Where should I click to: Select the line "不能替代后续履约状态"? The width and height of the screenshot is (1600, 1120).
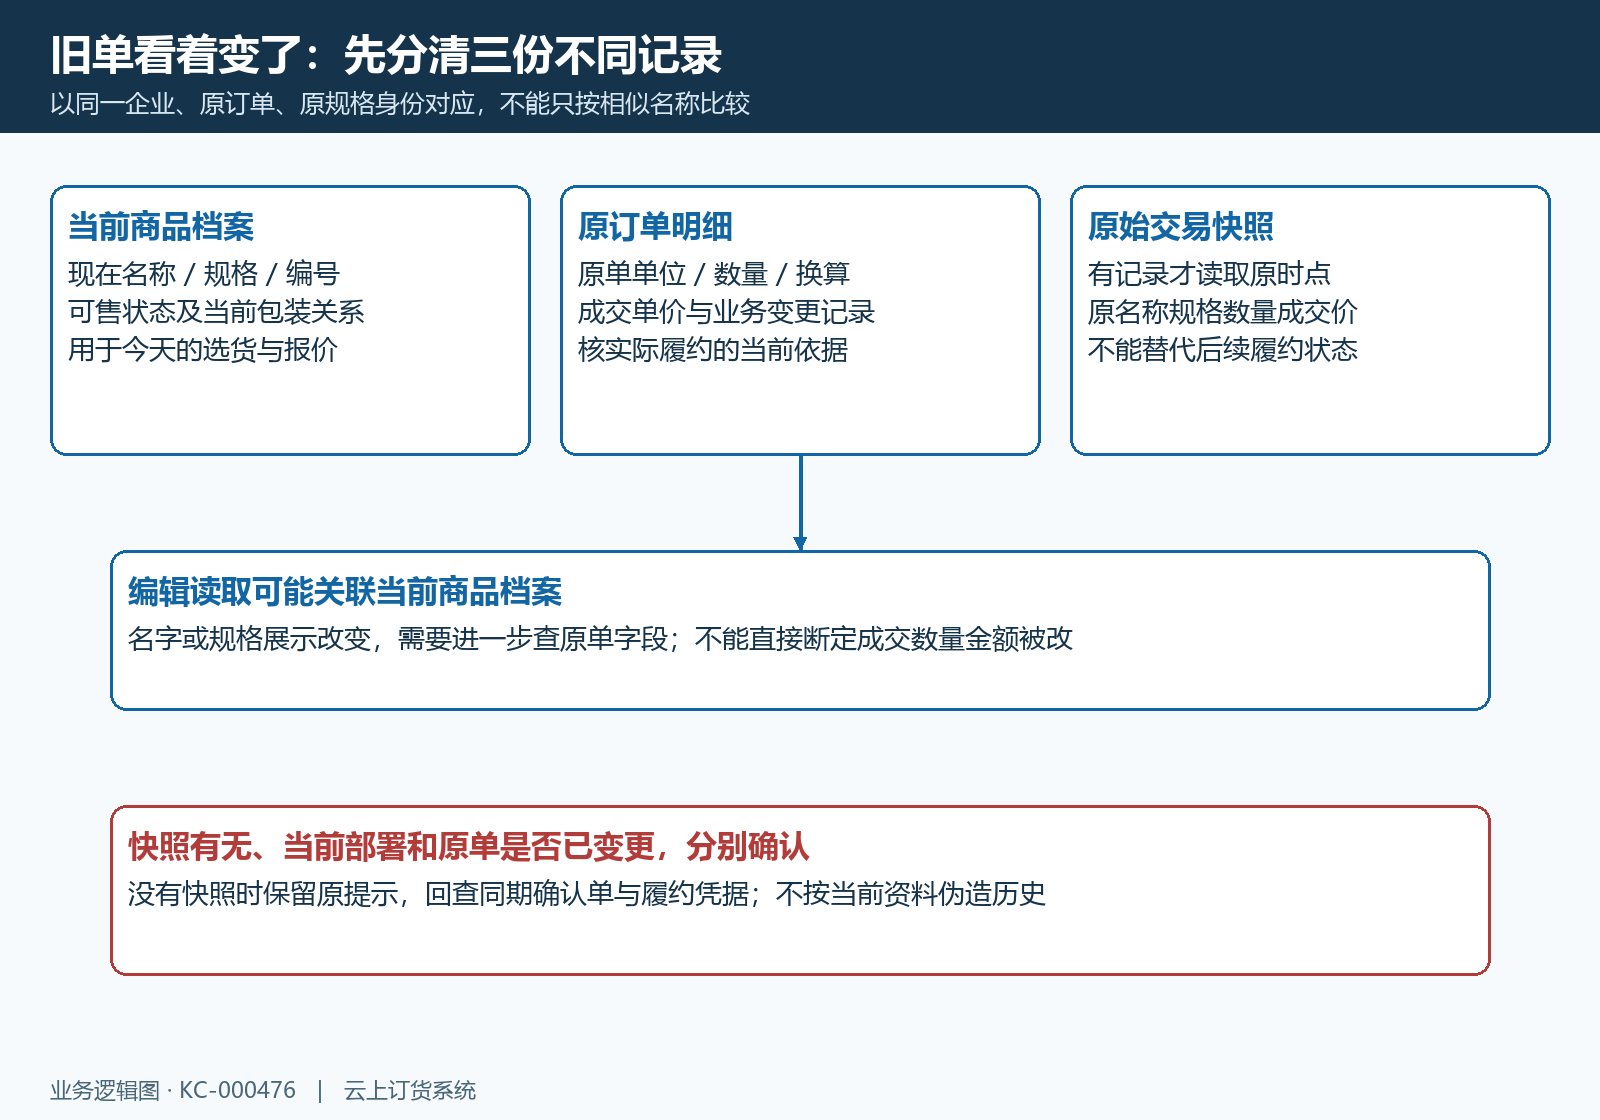click(1223, 349)
